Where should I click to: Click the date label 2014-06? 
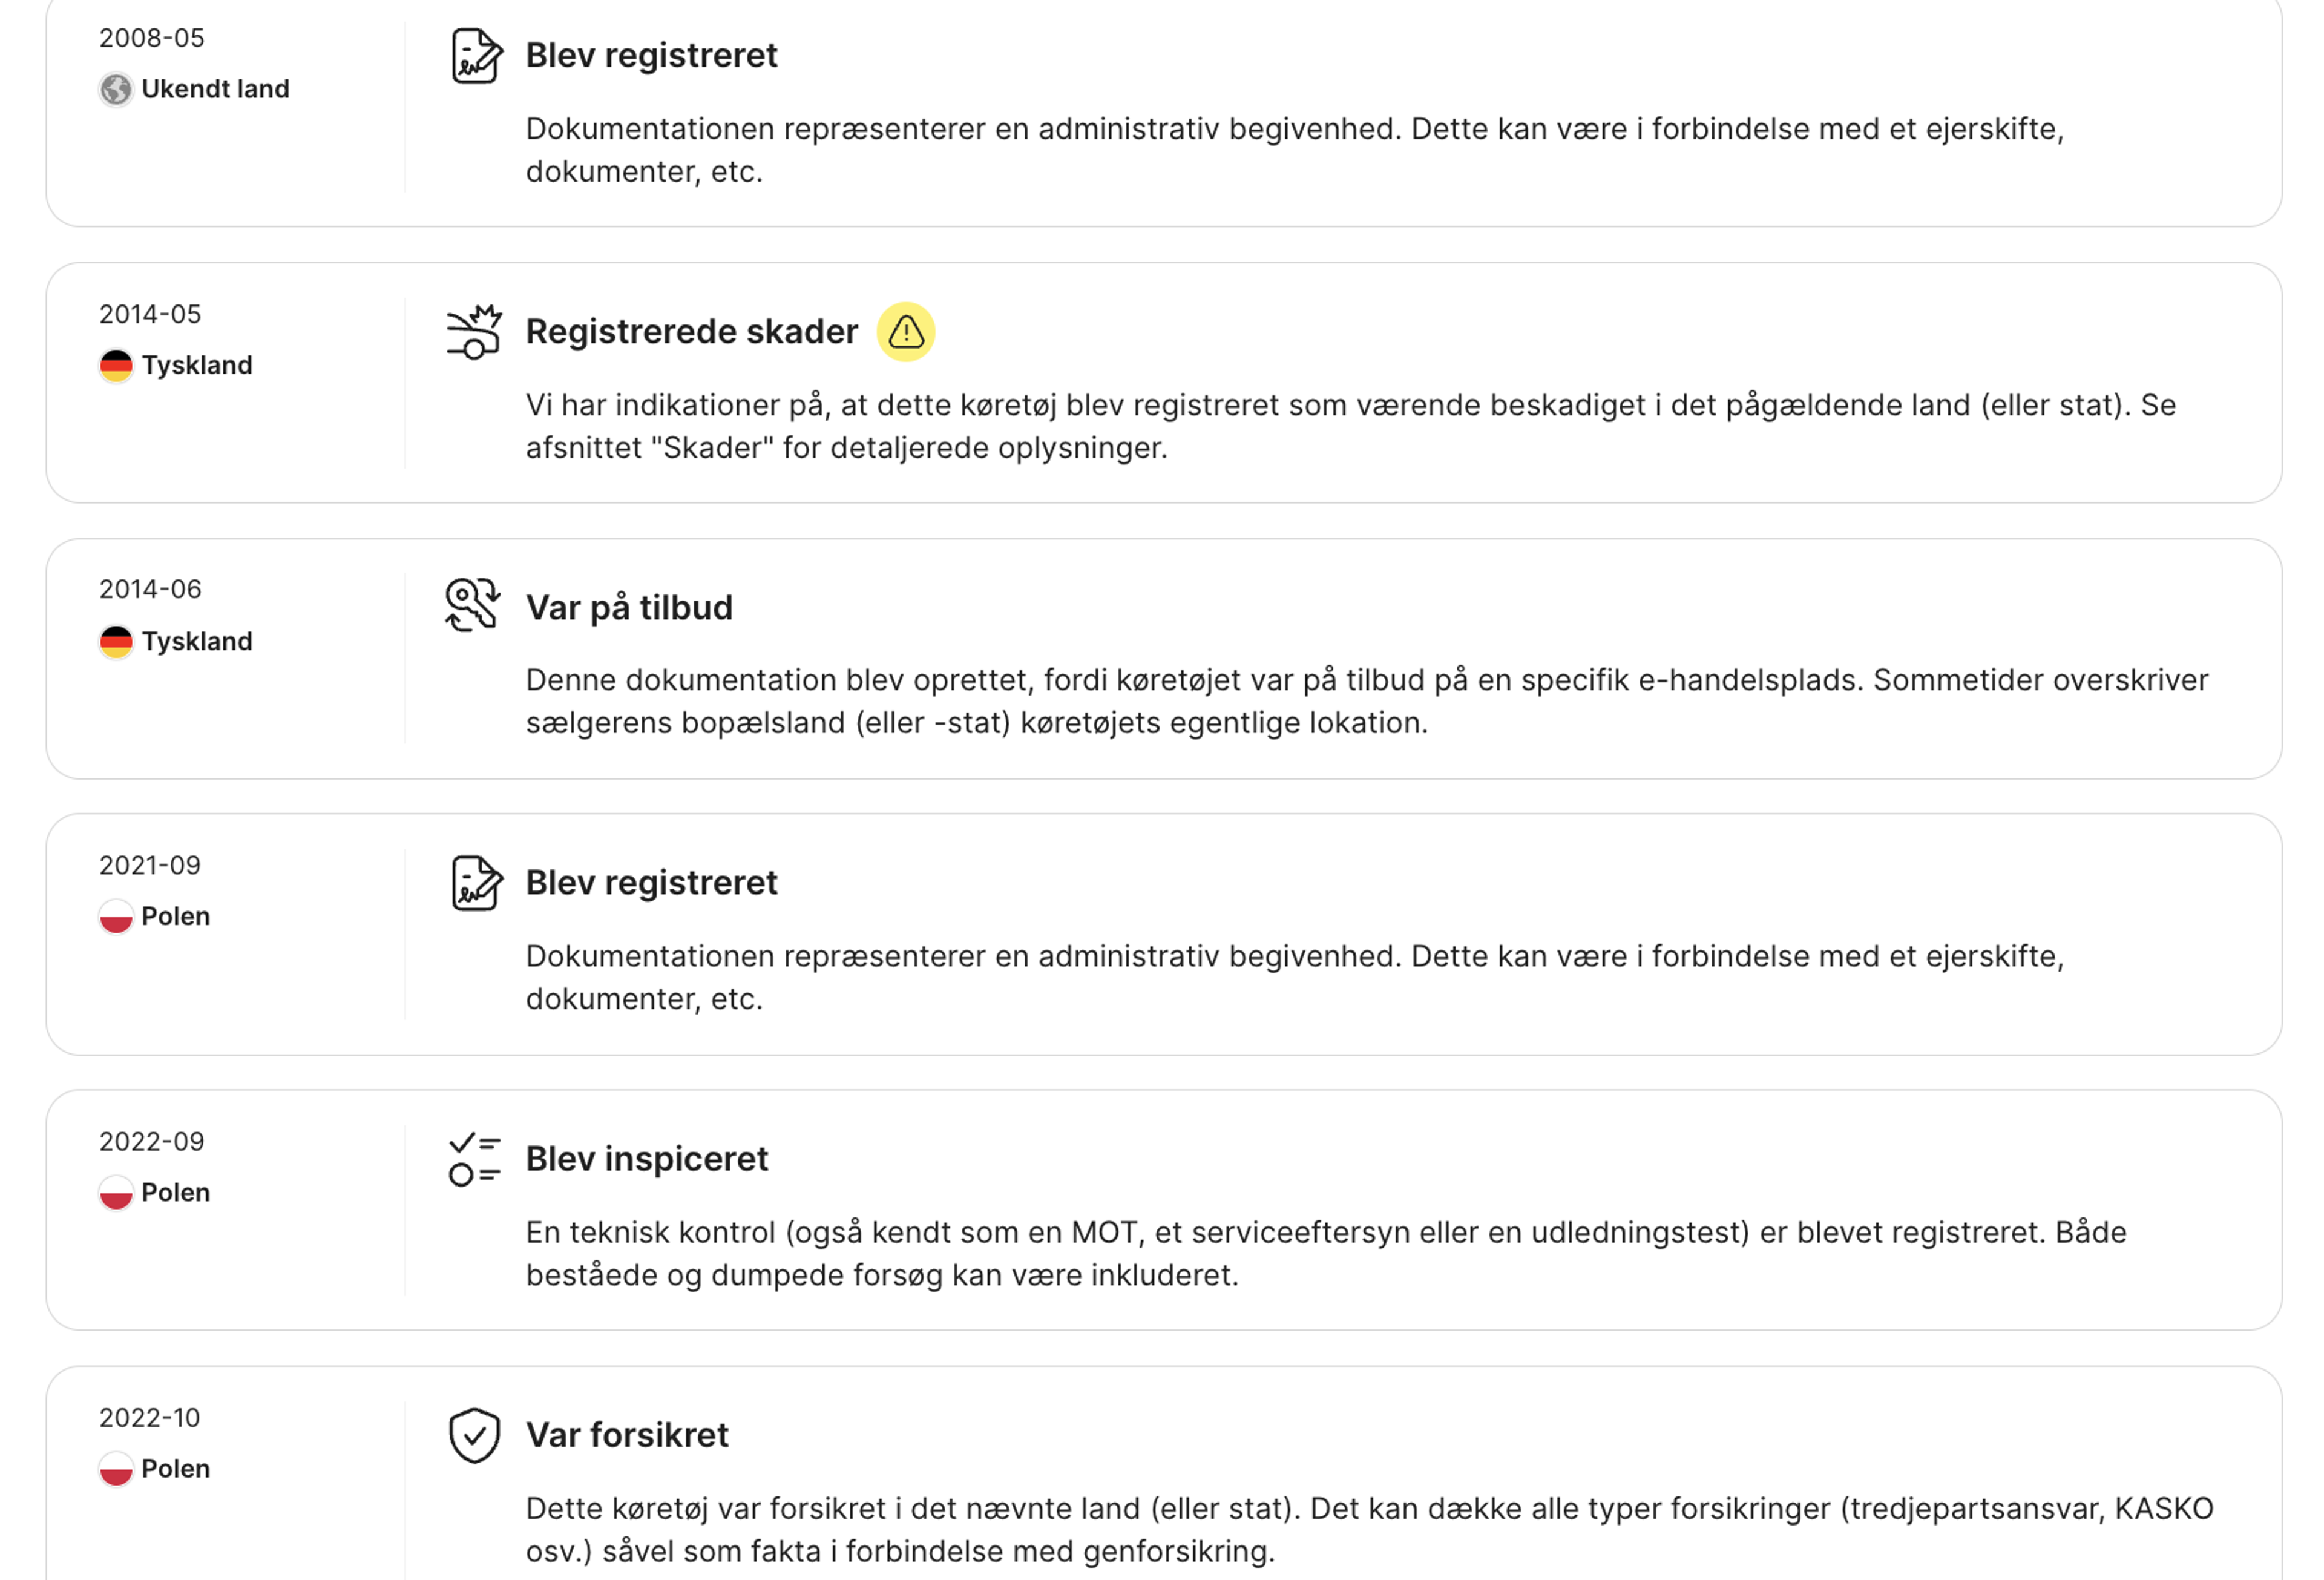point(149,589)
